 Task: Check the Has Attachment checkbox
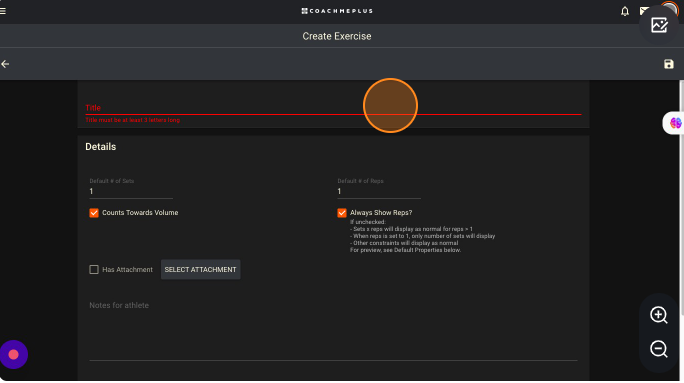[x=94, y=270]
